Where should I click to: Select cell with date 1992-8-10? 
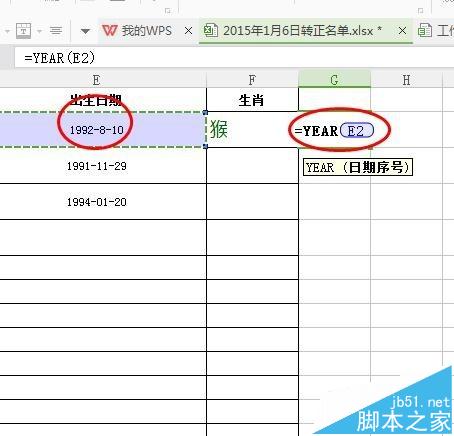(x=103, y=129)
